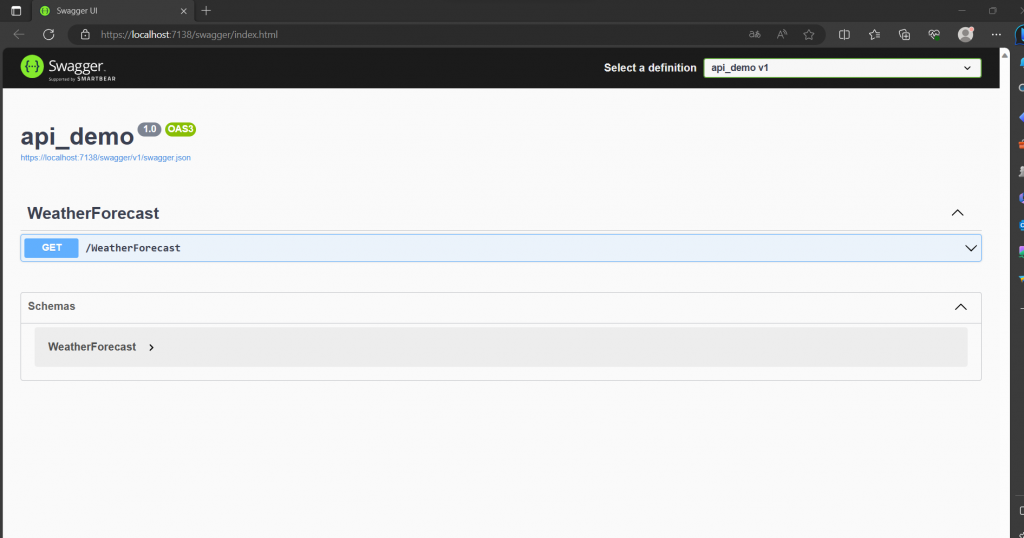This screenshot has width=1024, height=538.
Task: Open the api_demo v1 definition dropdown
Action: (x=842, y=68)
